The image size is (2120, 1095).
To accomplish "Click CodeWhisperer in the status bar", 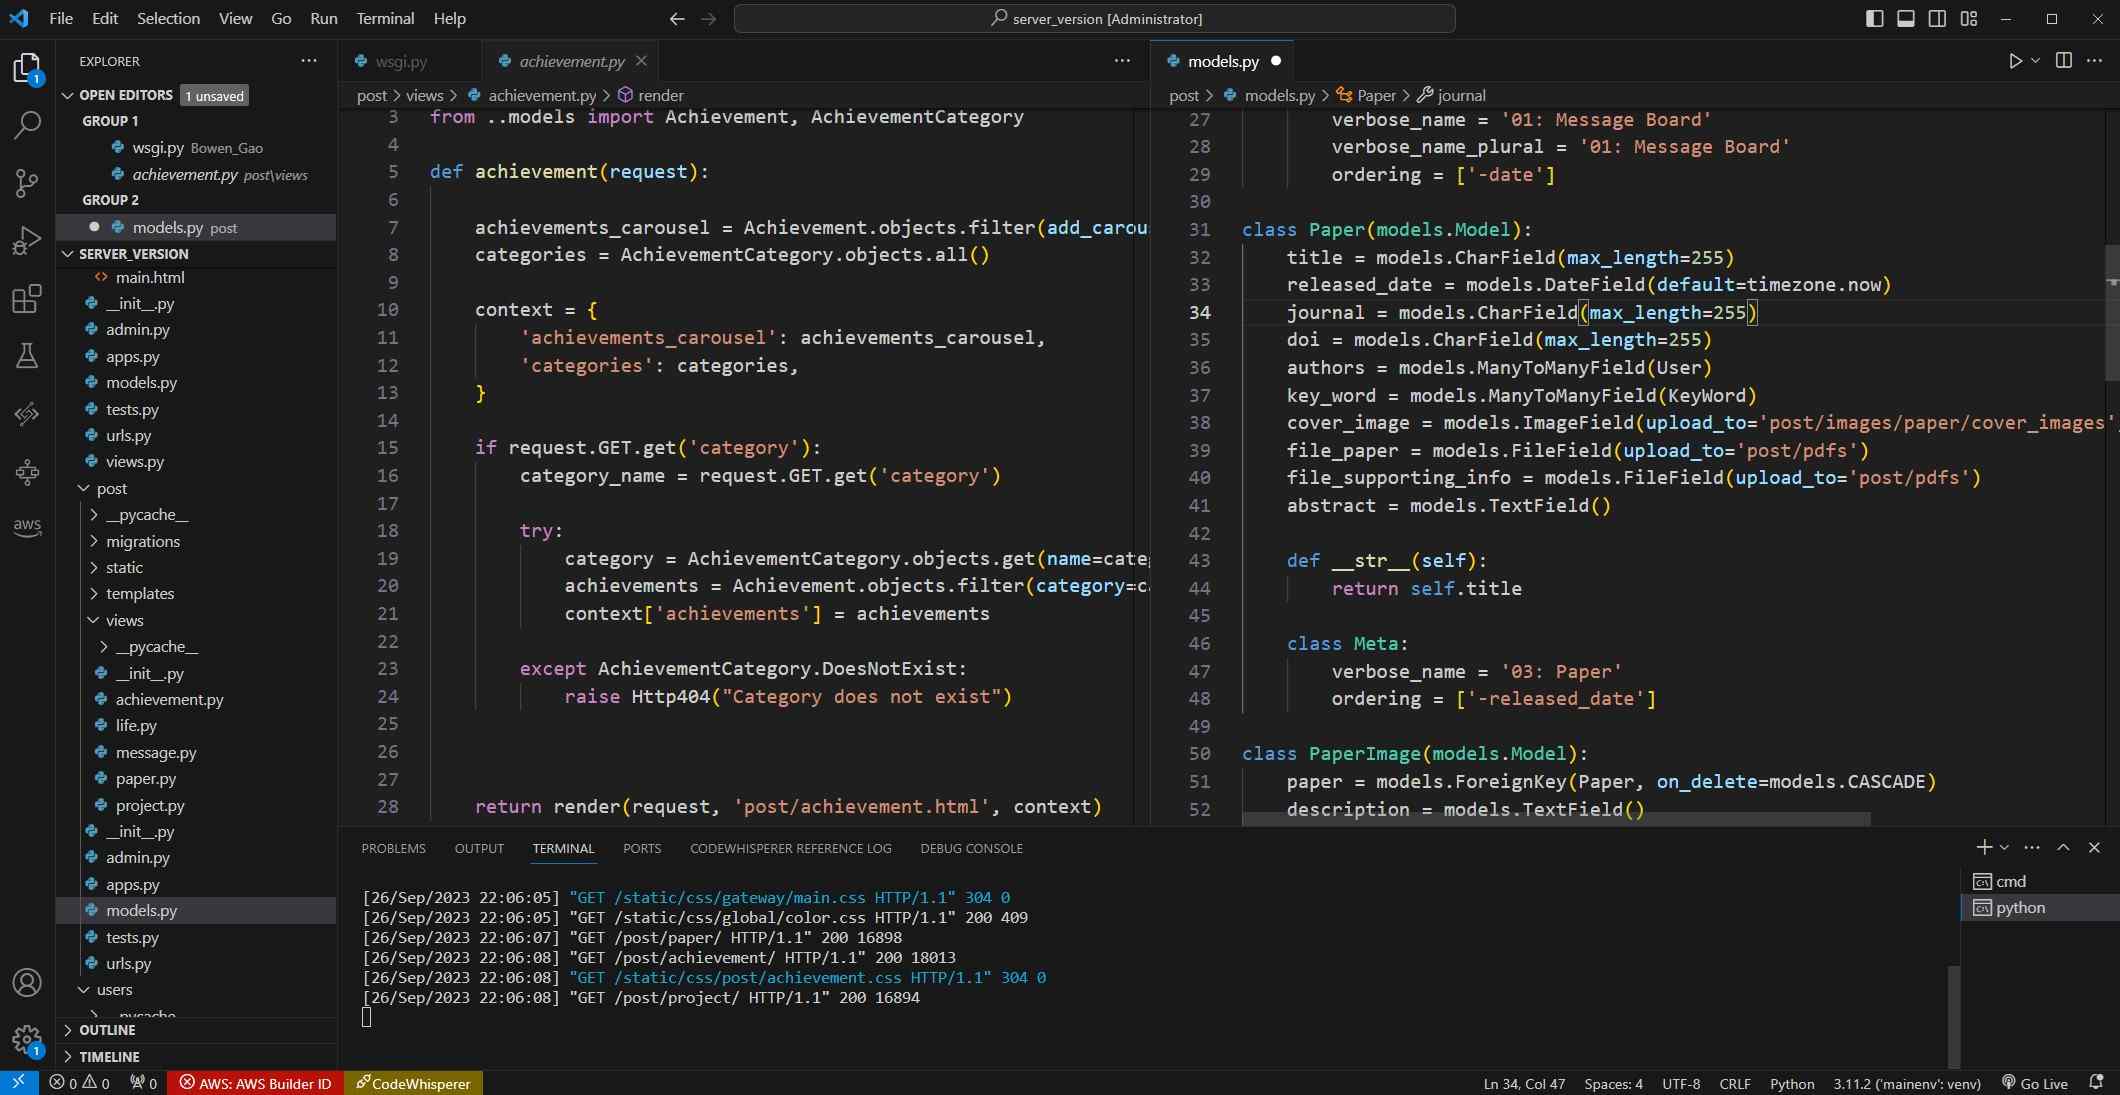I will 413,1083.
